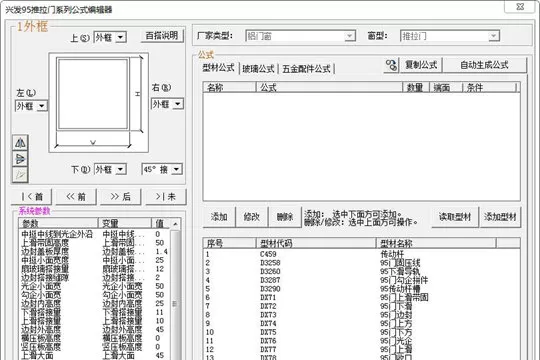The image size is (540, 360).
Task: Select parameter 横压板高度
Action: (x=95, y=338)
